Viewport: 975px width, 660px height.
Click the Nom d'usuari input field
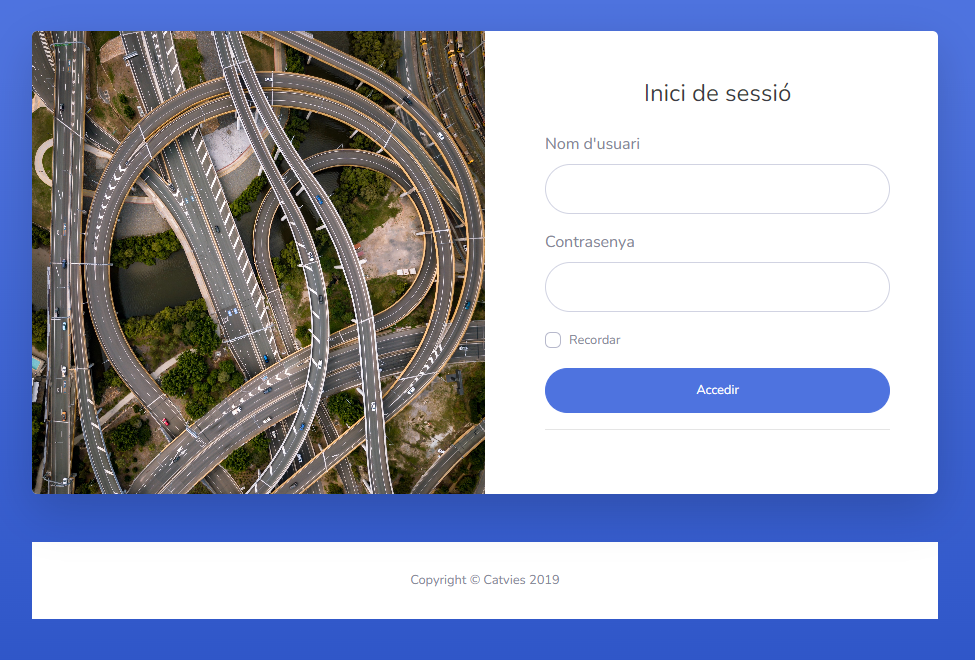click(717, 189)
